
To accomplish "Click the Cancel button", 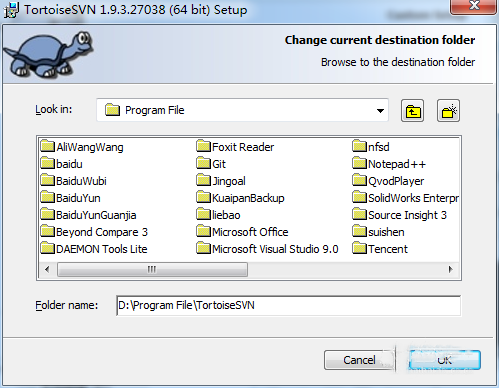I will pyautogui.click(x=359, y=360).
